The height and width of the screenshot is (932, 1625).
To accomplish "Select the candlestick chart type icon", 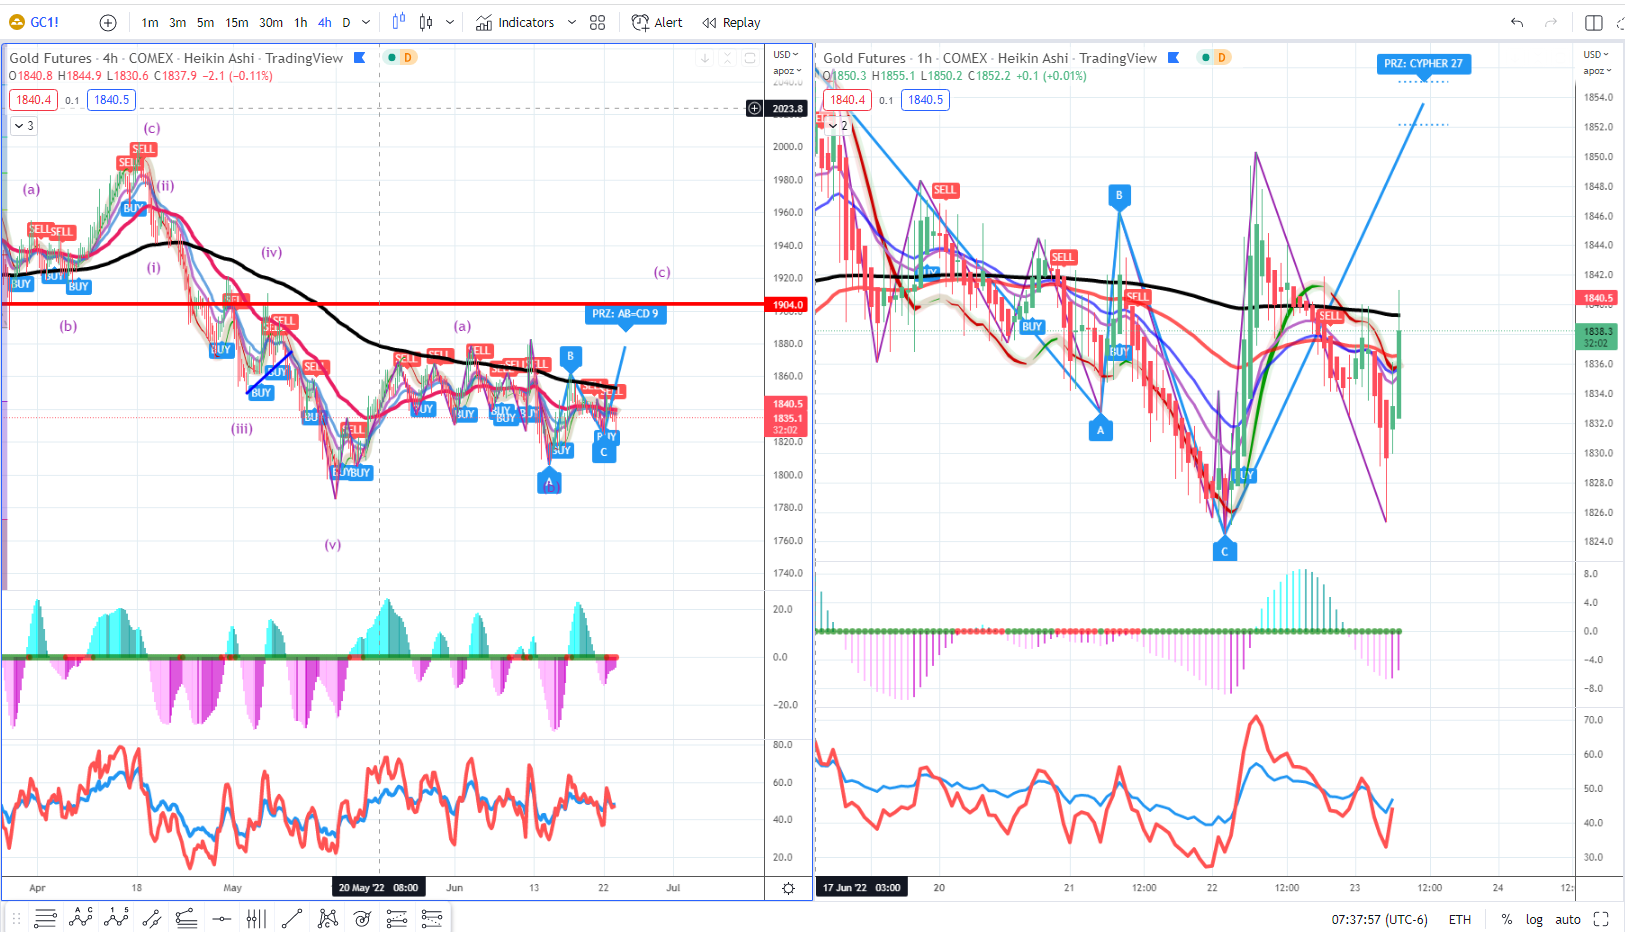I will pos(426,22).
